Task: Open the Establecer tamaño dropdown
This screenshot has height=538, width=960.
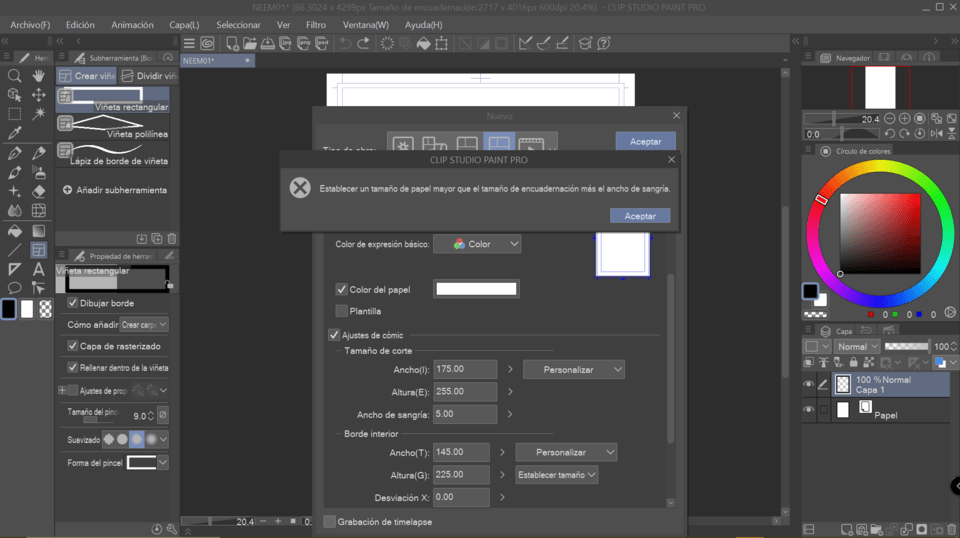Action: [557, 475]
